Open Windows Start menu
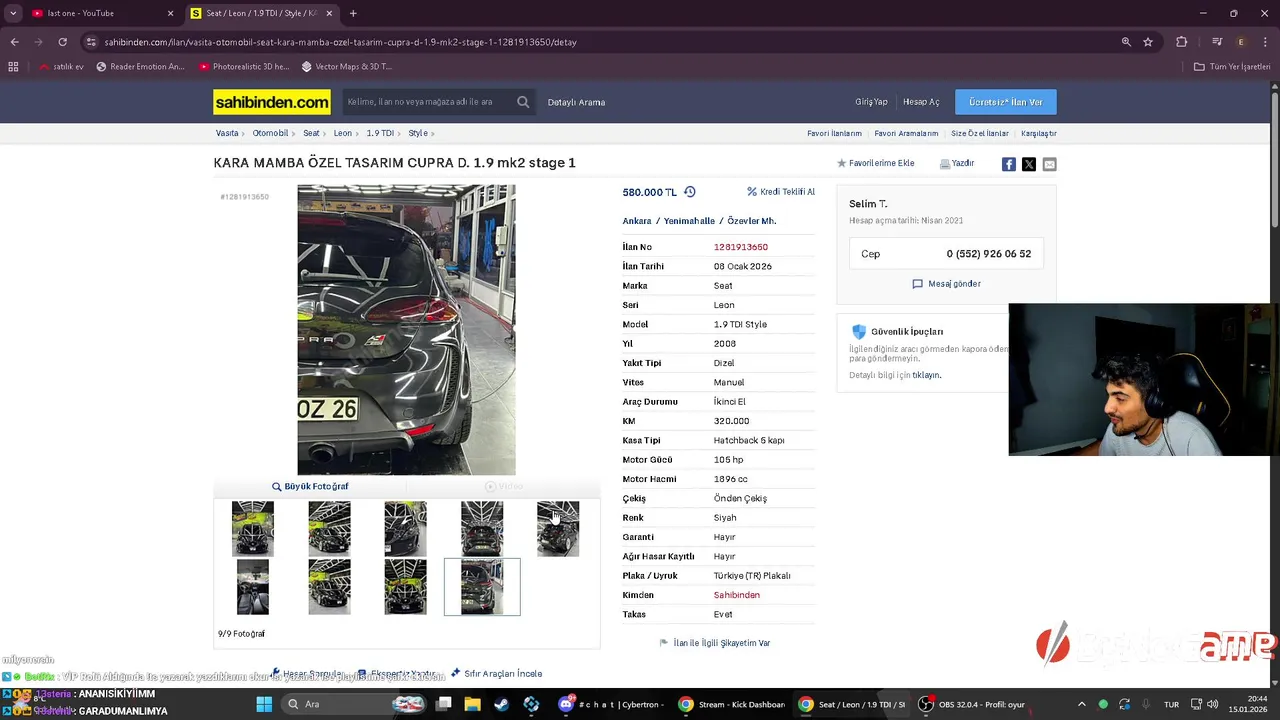Screen dimensions: 1280x720 [x=264, y=704]
